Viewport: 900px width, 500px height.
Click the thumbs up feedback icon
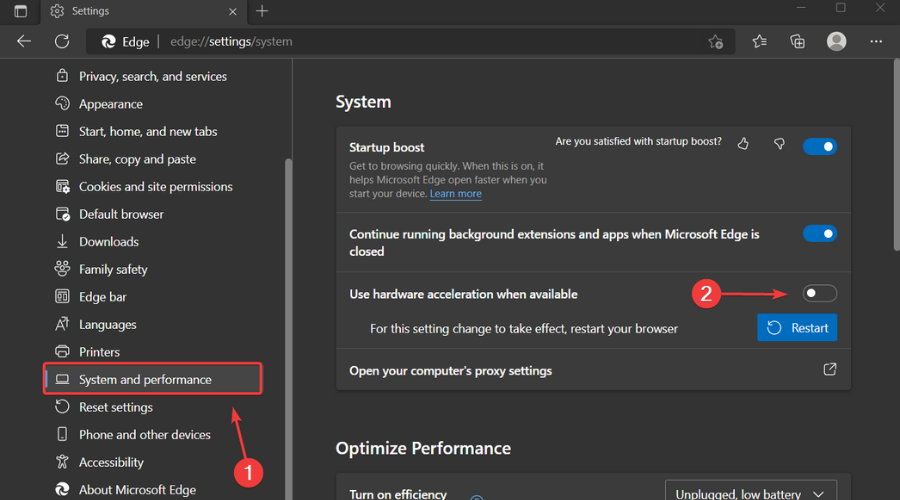pyautogui.click(x=743, y=144)
